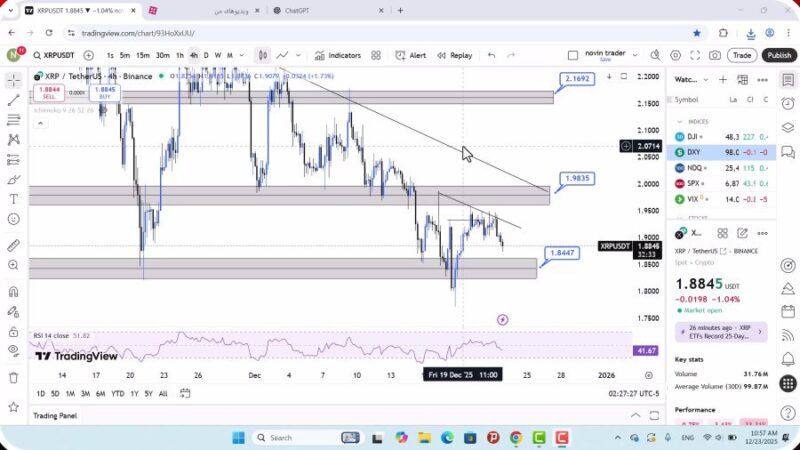Toggle hide all drawings eye icon
Image resolution: width=800 pixels, height=450 pixels.
(14, 350)
